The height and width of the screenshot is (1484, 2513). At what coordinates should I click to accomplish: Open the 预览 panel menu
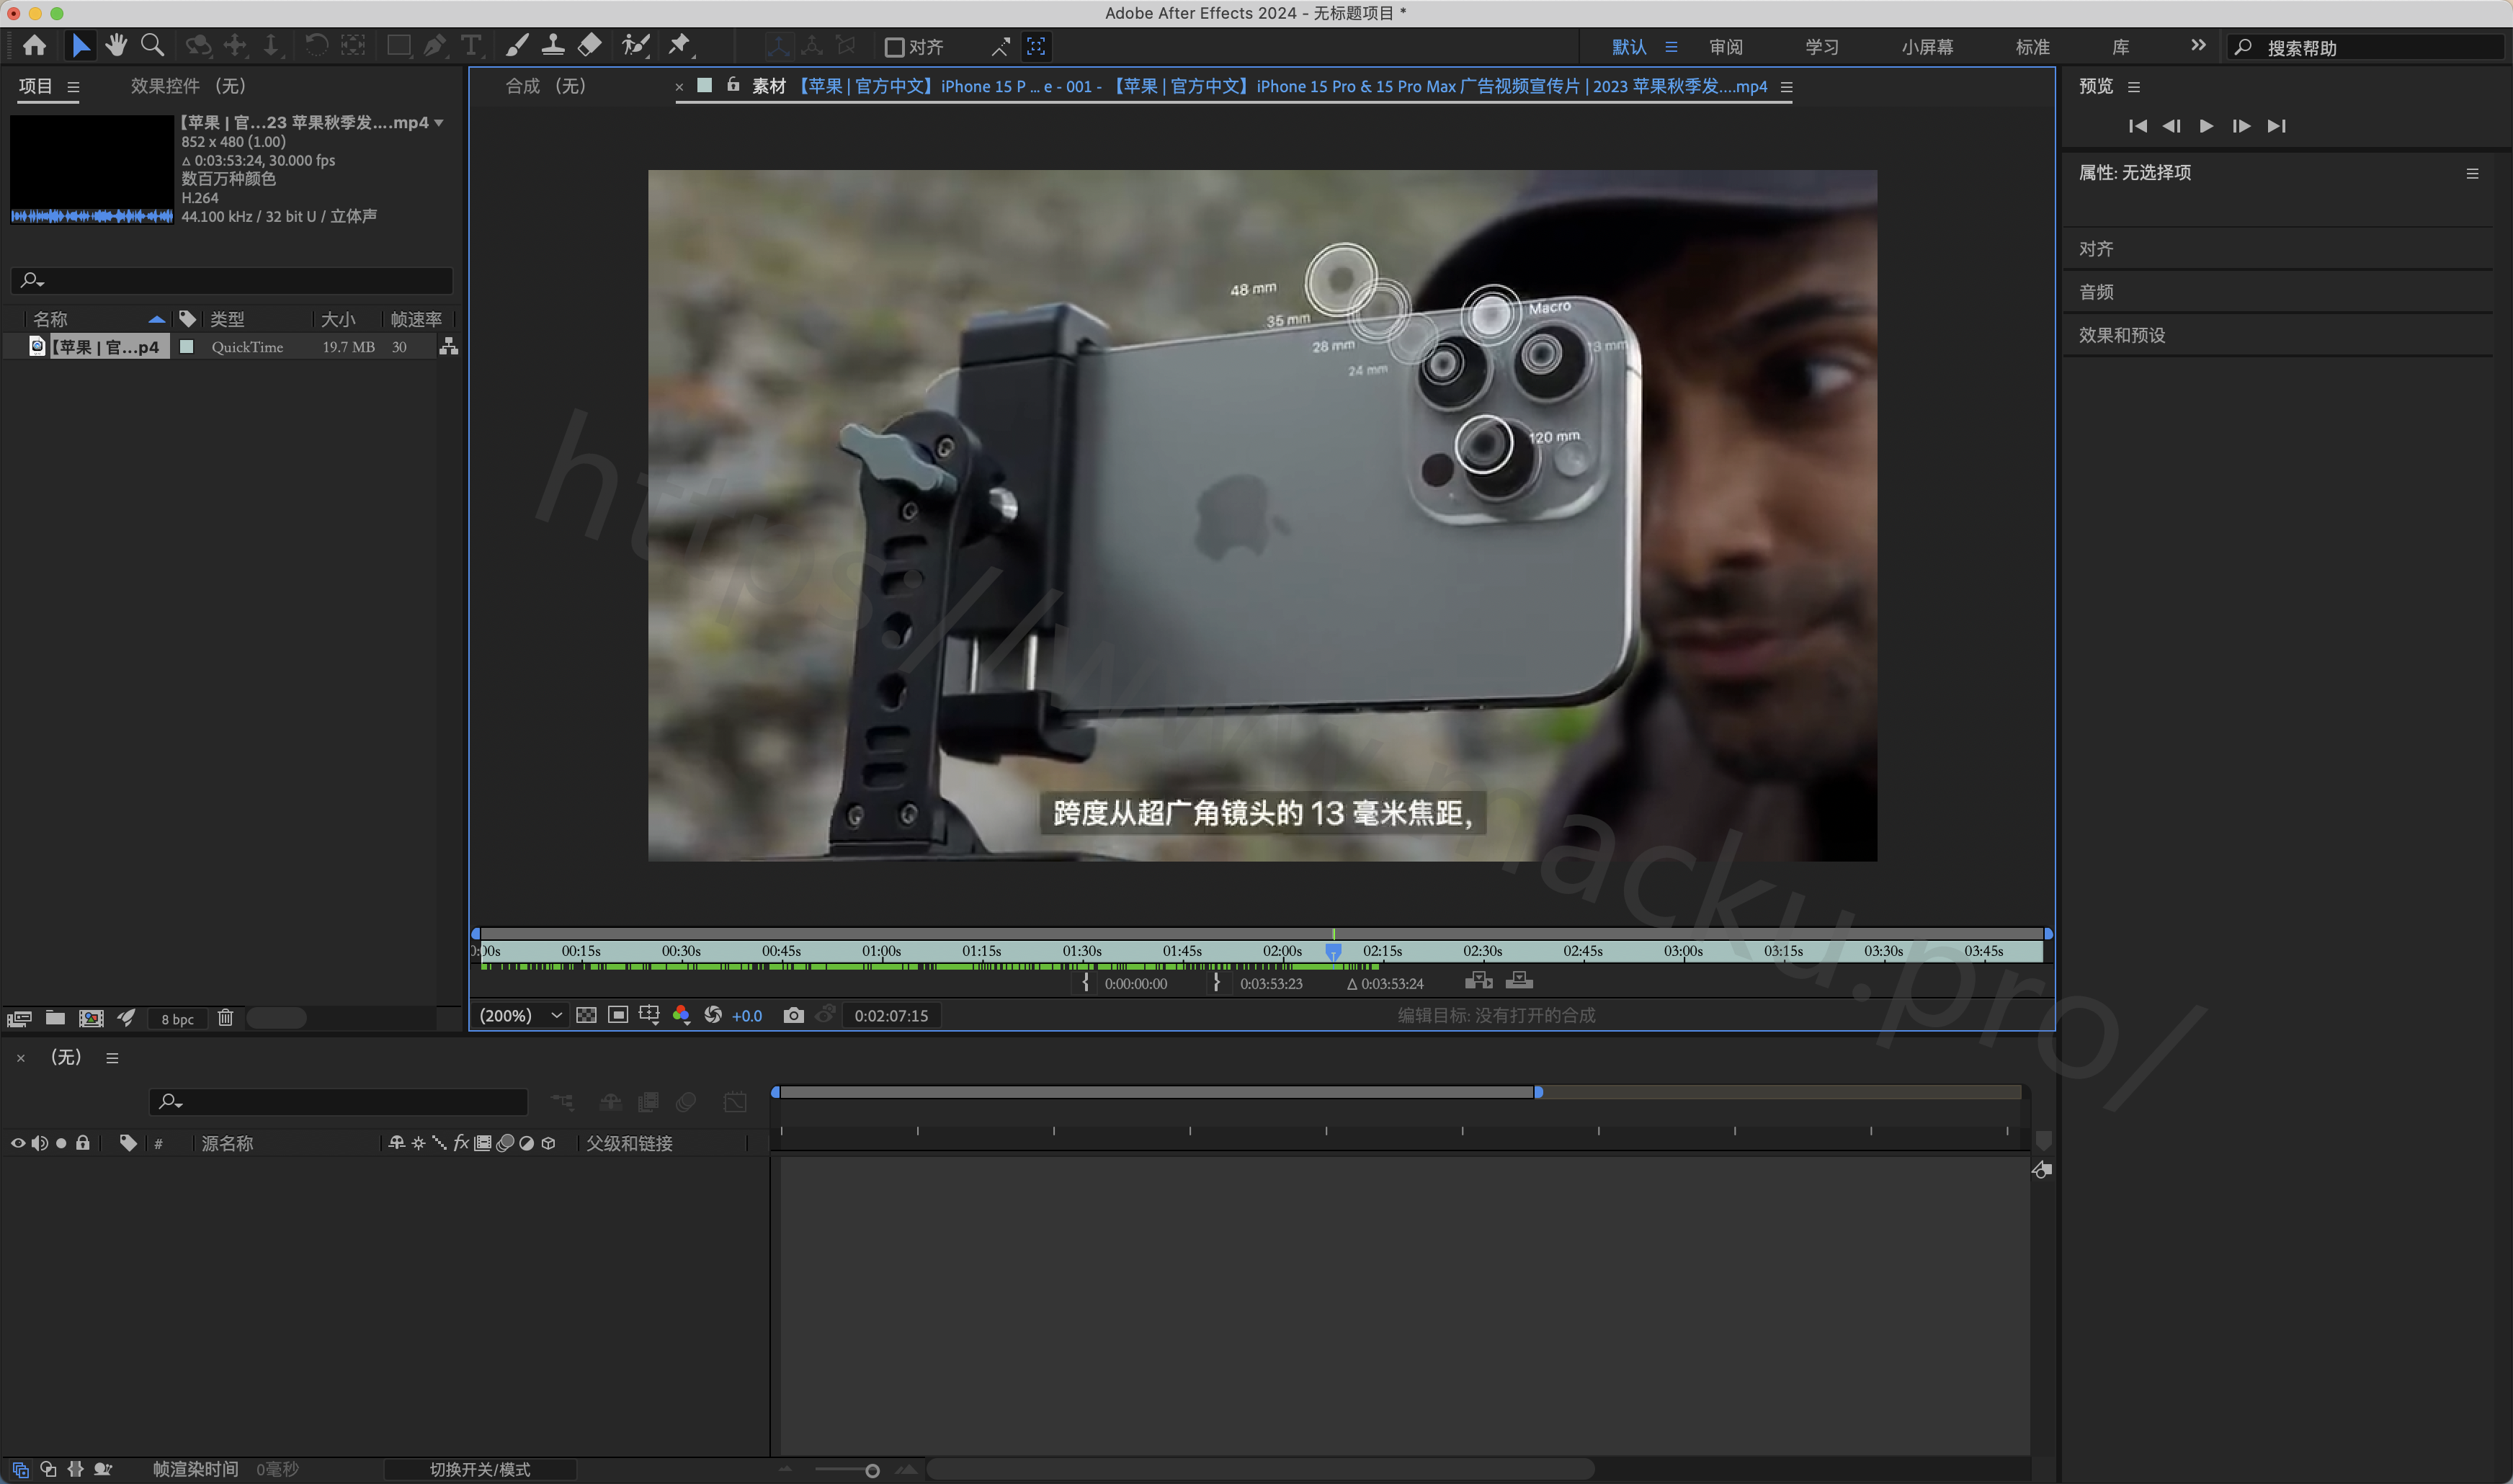(x=2134, y=87)
